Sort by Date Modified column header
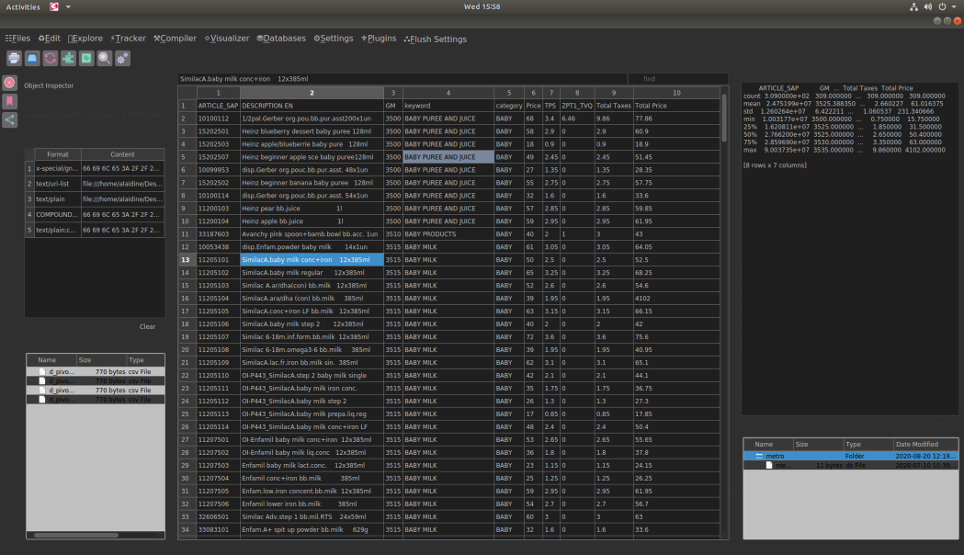The width and height of the screenshot is (964, 555). click(x=919, y=444)
